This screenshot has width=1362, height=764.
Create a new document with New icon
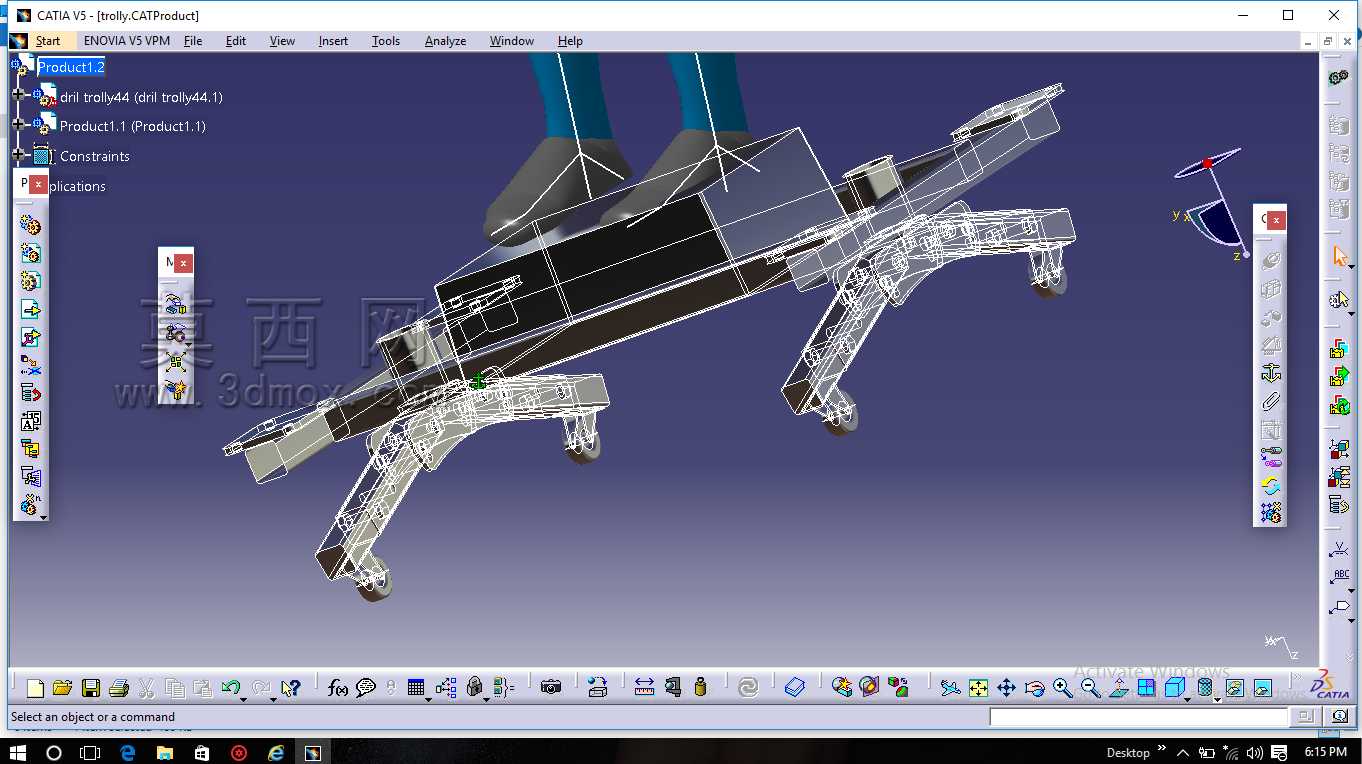(35, 688)
